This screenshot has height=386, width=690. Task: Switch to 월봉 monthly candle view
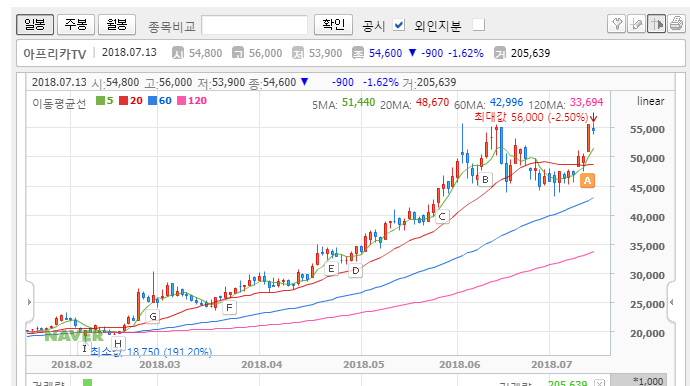(117, 24)
